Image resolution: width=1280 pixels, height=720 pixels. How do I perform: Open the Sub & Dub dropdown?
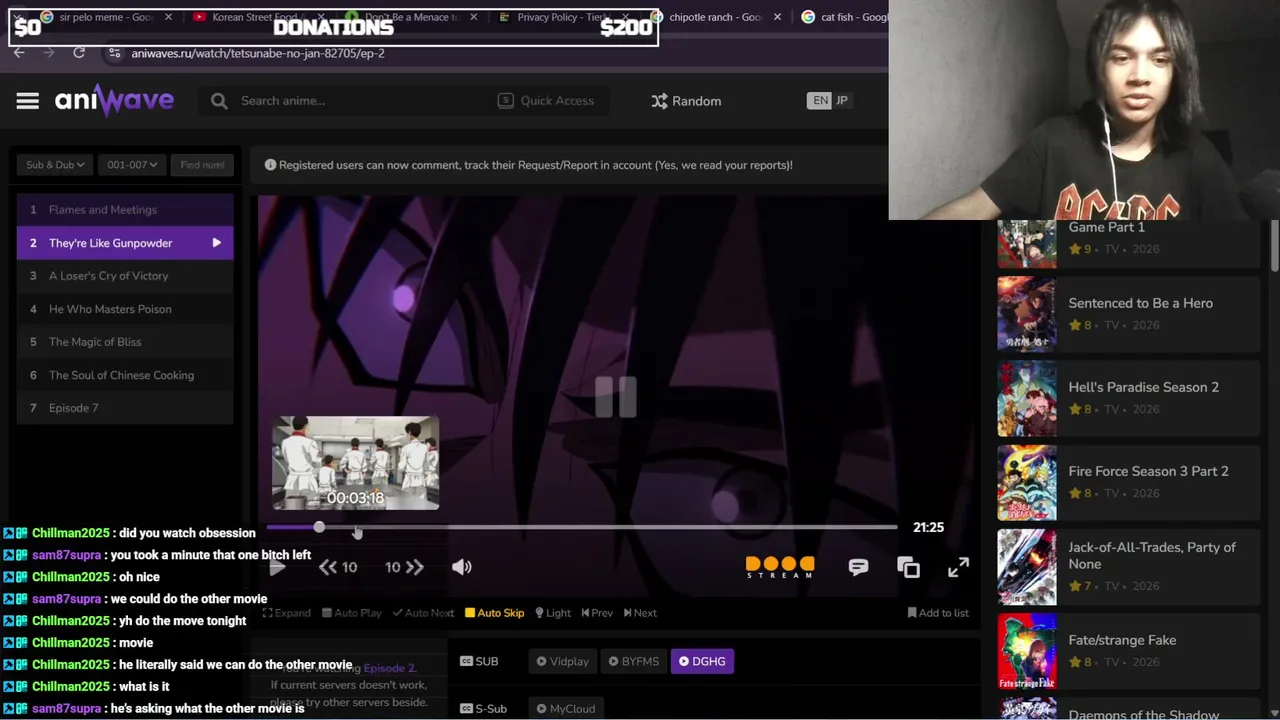tap(55, 165)
